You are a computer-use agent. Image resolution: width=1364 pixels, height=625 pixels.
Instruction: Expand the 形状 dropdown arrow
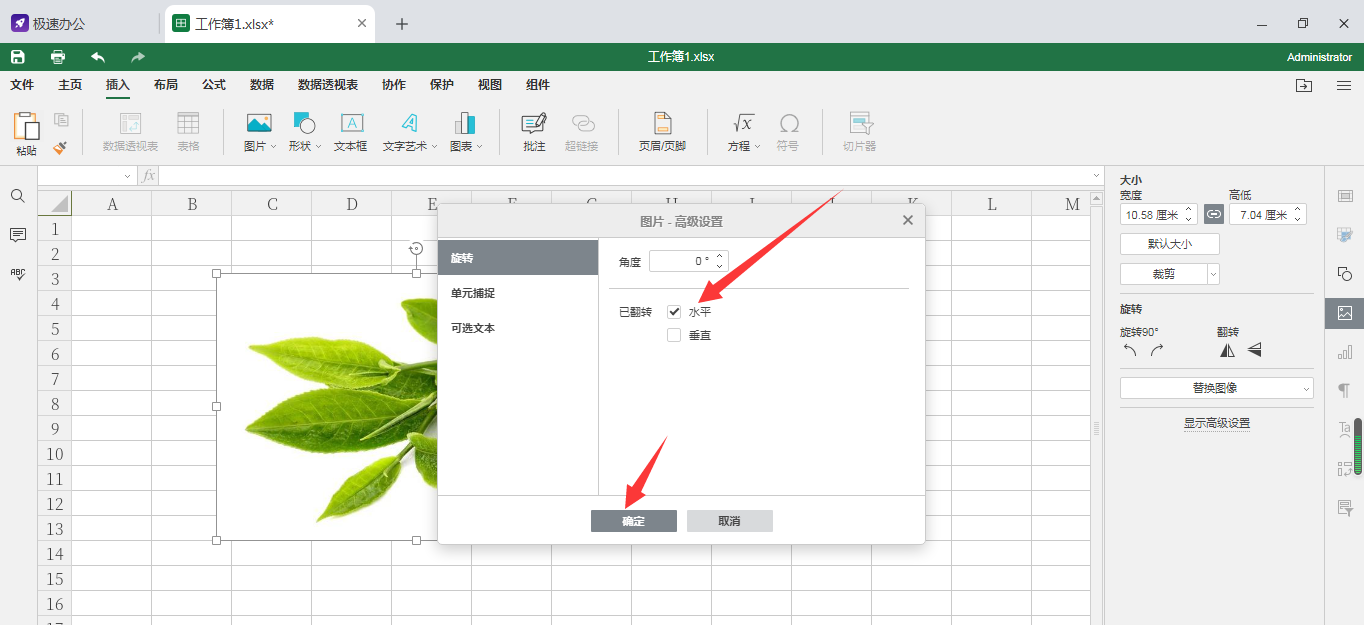click(x=319, y=146)
